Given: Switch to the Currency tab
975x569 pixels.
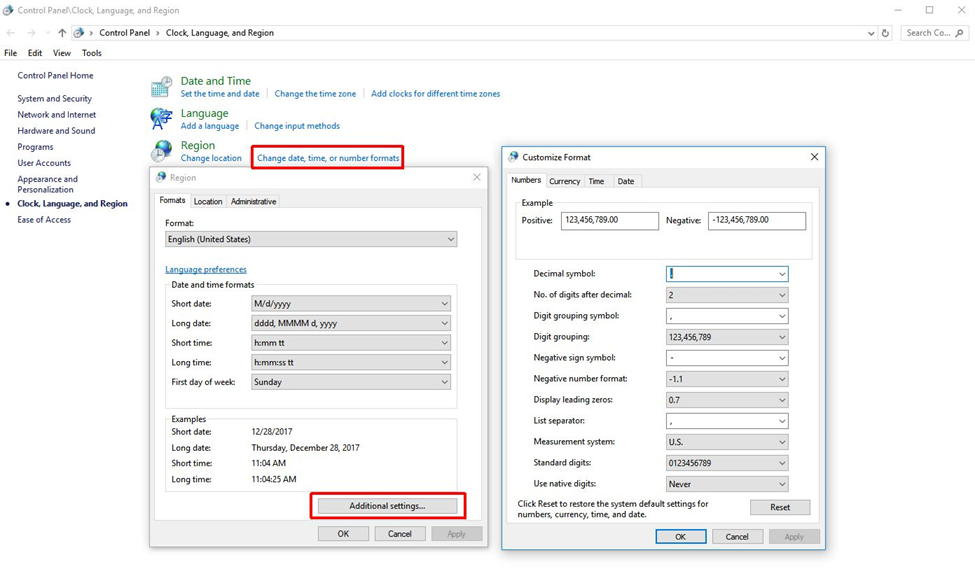Looking at the screenshot, I should [x=565, y=181].
